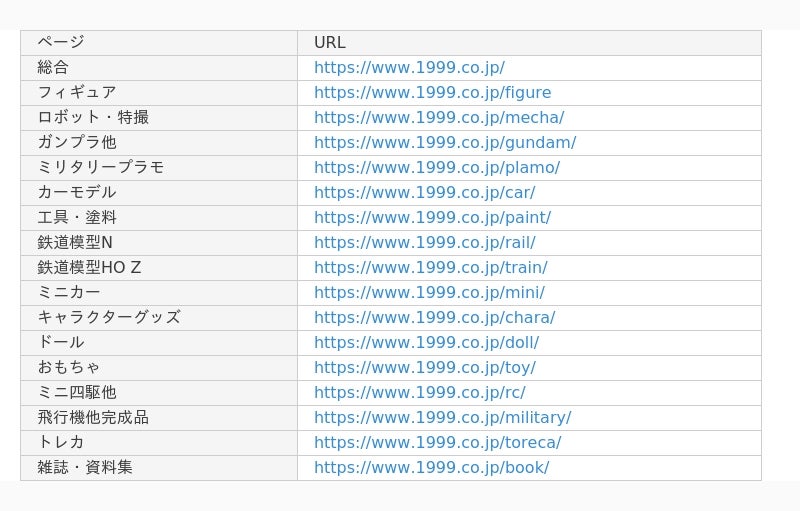Select the ガンプラ他 cell
The width and height of the screenshot is (800, 511).
159,143
